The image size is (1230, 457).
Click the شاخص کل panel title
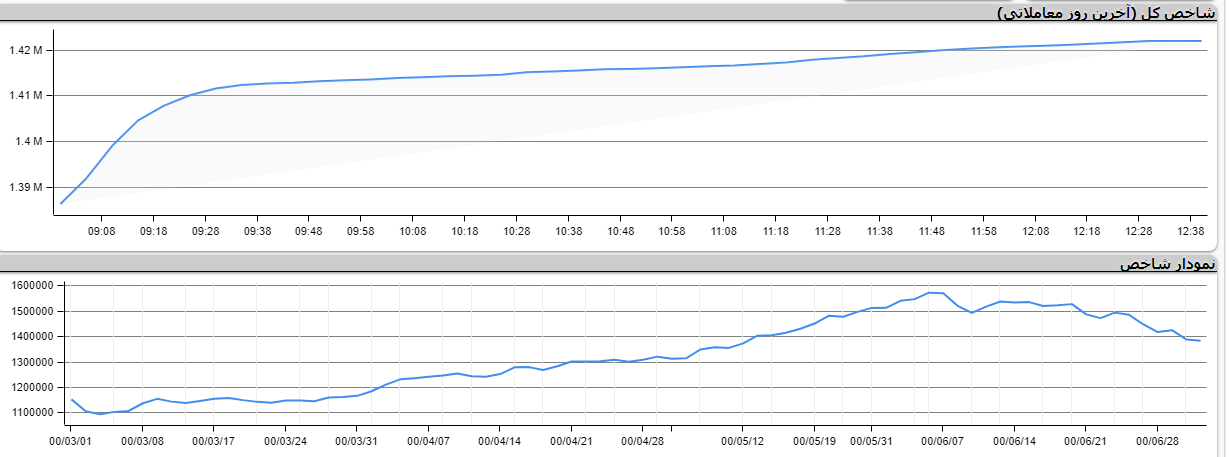(x=1110, y=13)
